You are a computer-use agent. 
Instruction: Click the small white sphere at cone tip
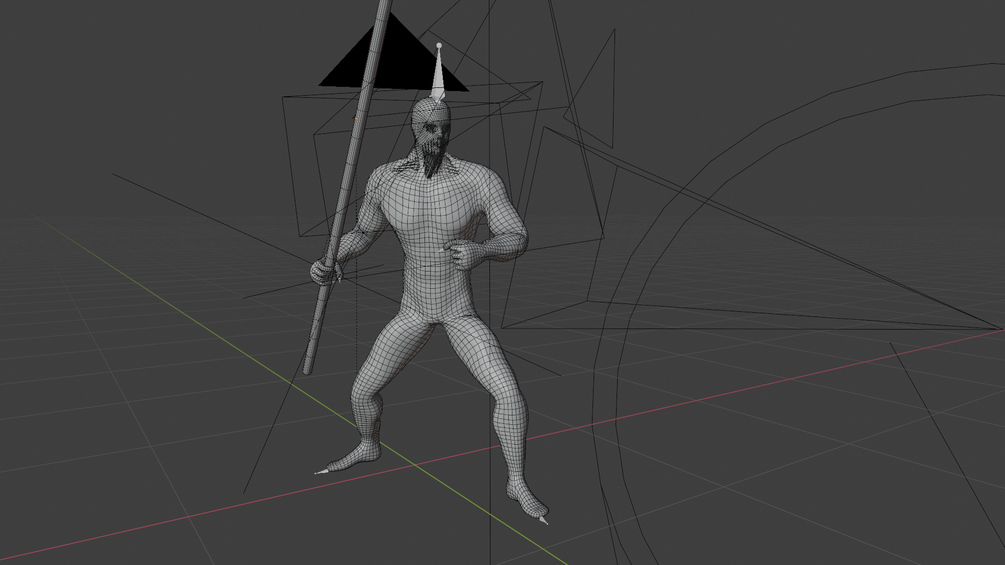tap(438, 45)
